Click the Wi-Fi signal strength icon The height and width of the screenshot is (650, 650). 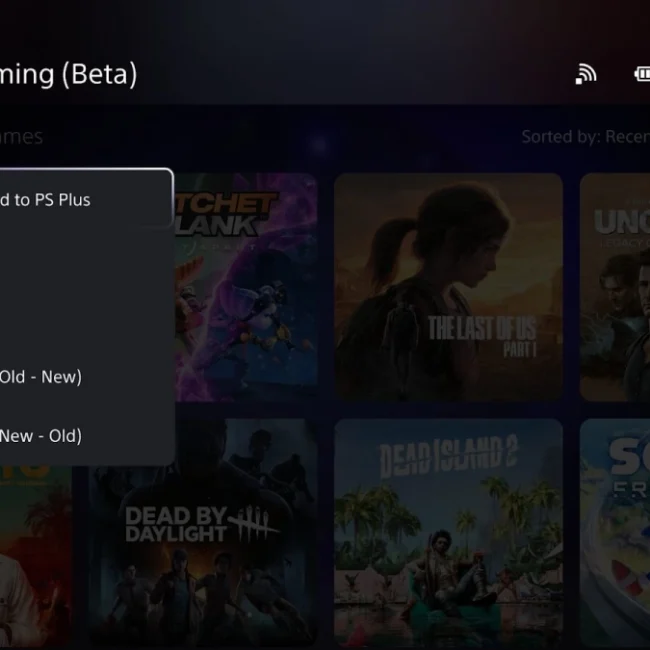[586, 75]
